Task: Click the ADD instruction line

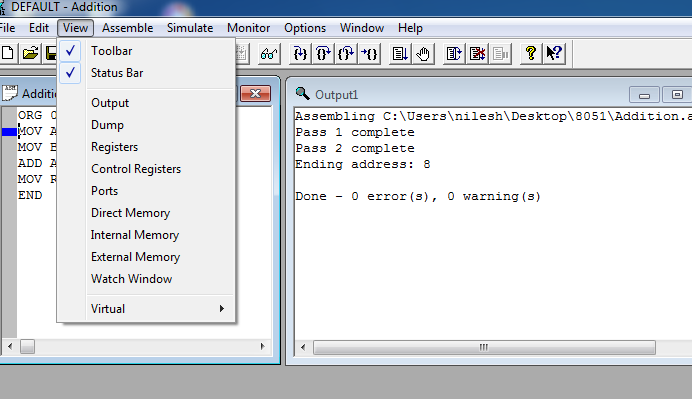Action: (37, 163)
